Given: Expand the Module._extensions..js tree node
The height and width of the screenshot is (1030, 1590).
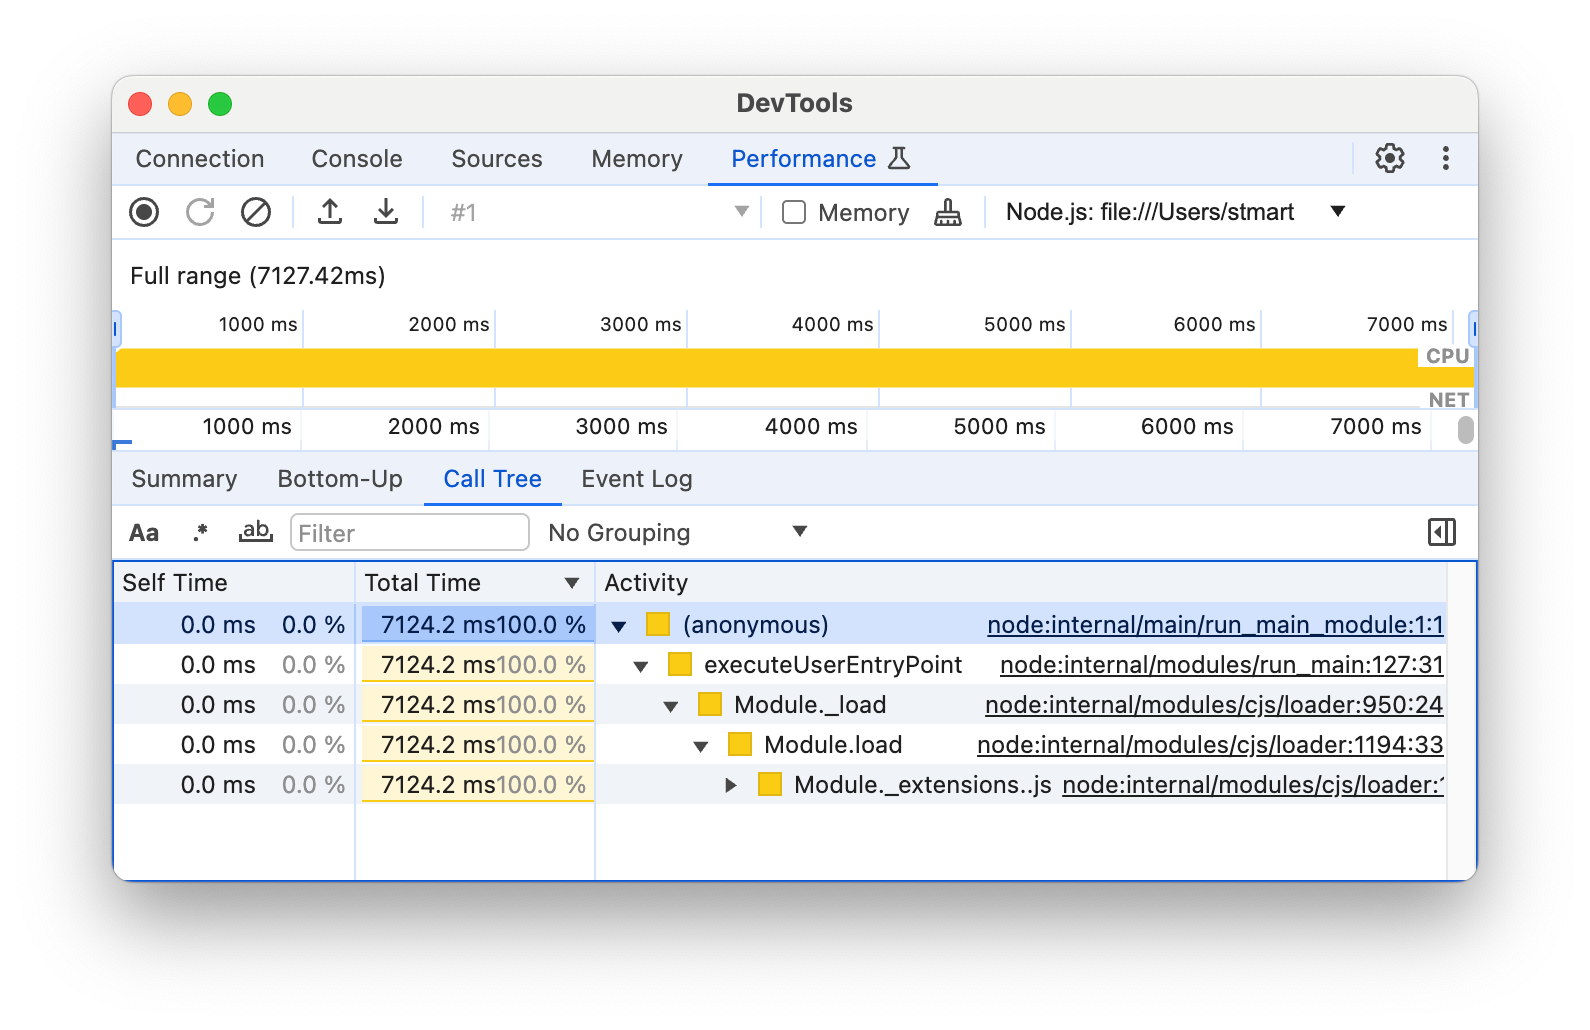Looking at the screenshot, I should (731, 785).
